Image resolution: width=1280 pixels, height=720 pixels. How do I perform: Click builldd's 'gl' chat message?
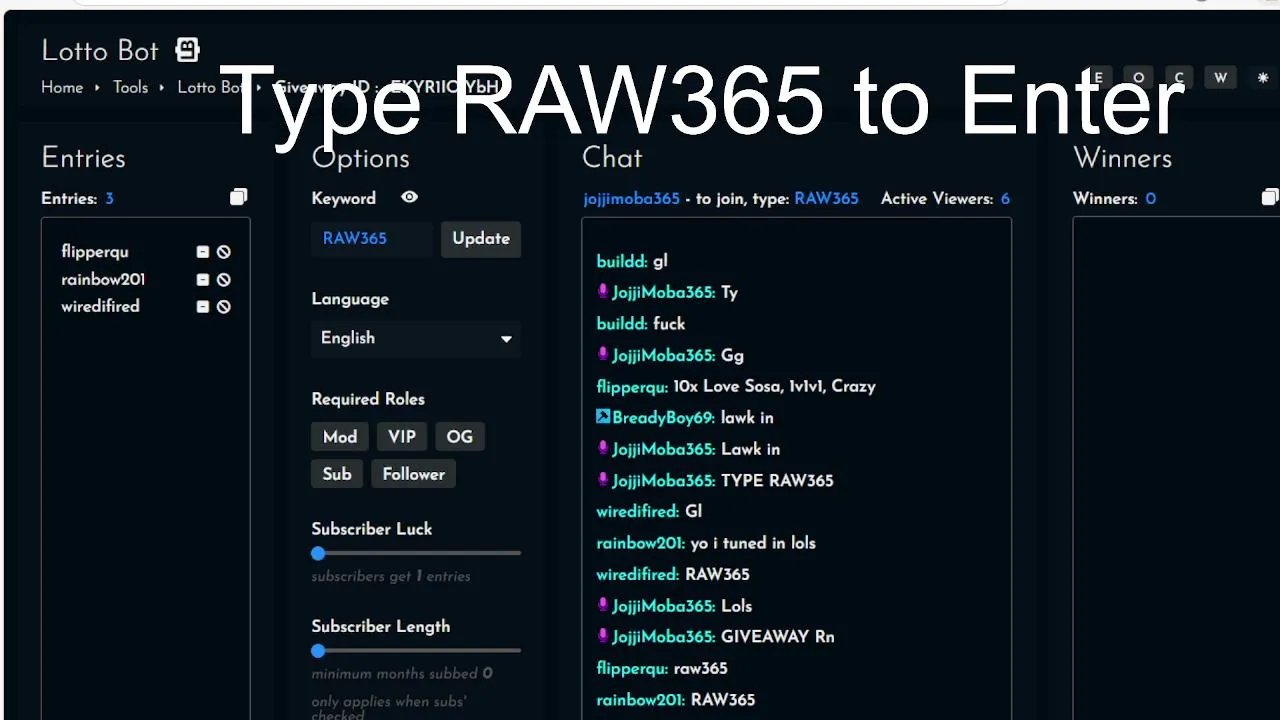[660, 262]
